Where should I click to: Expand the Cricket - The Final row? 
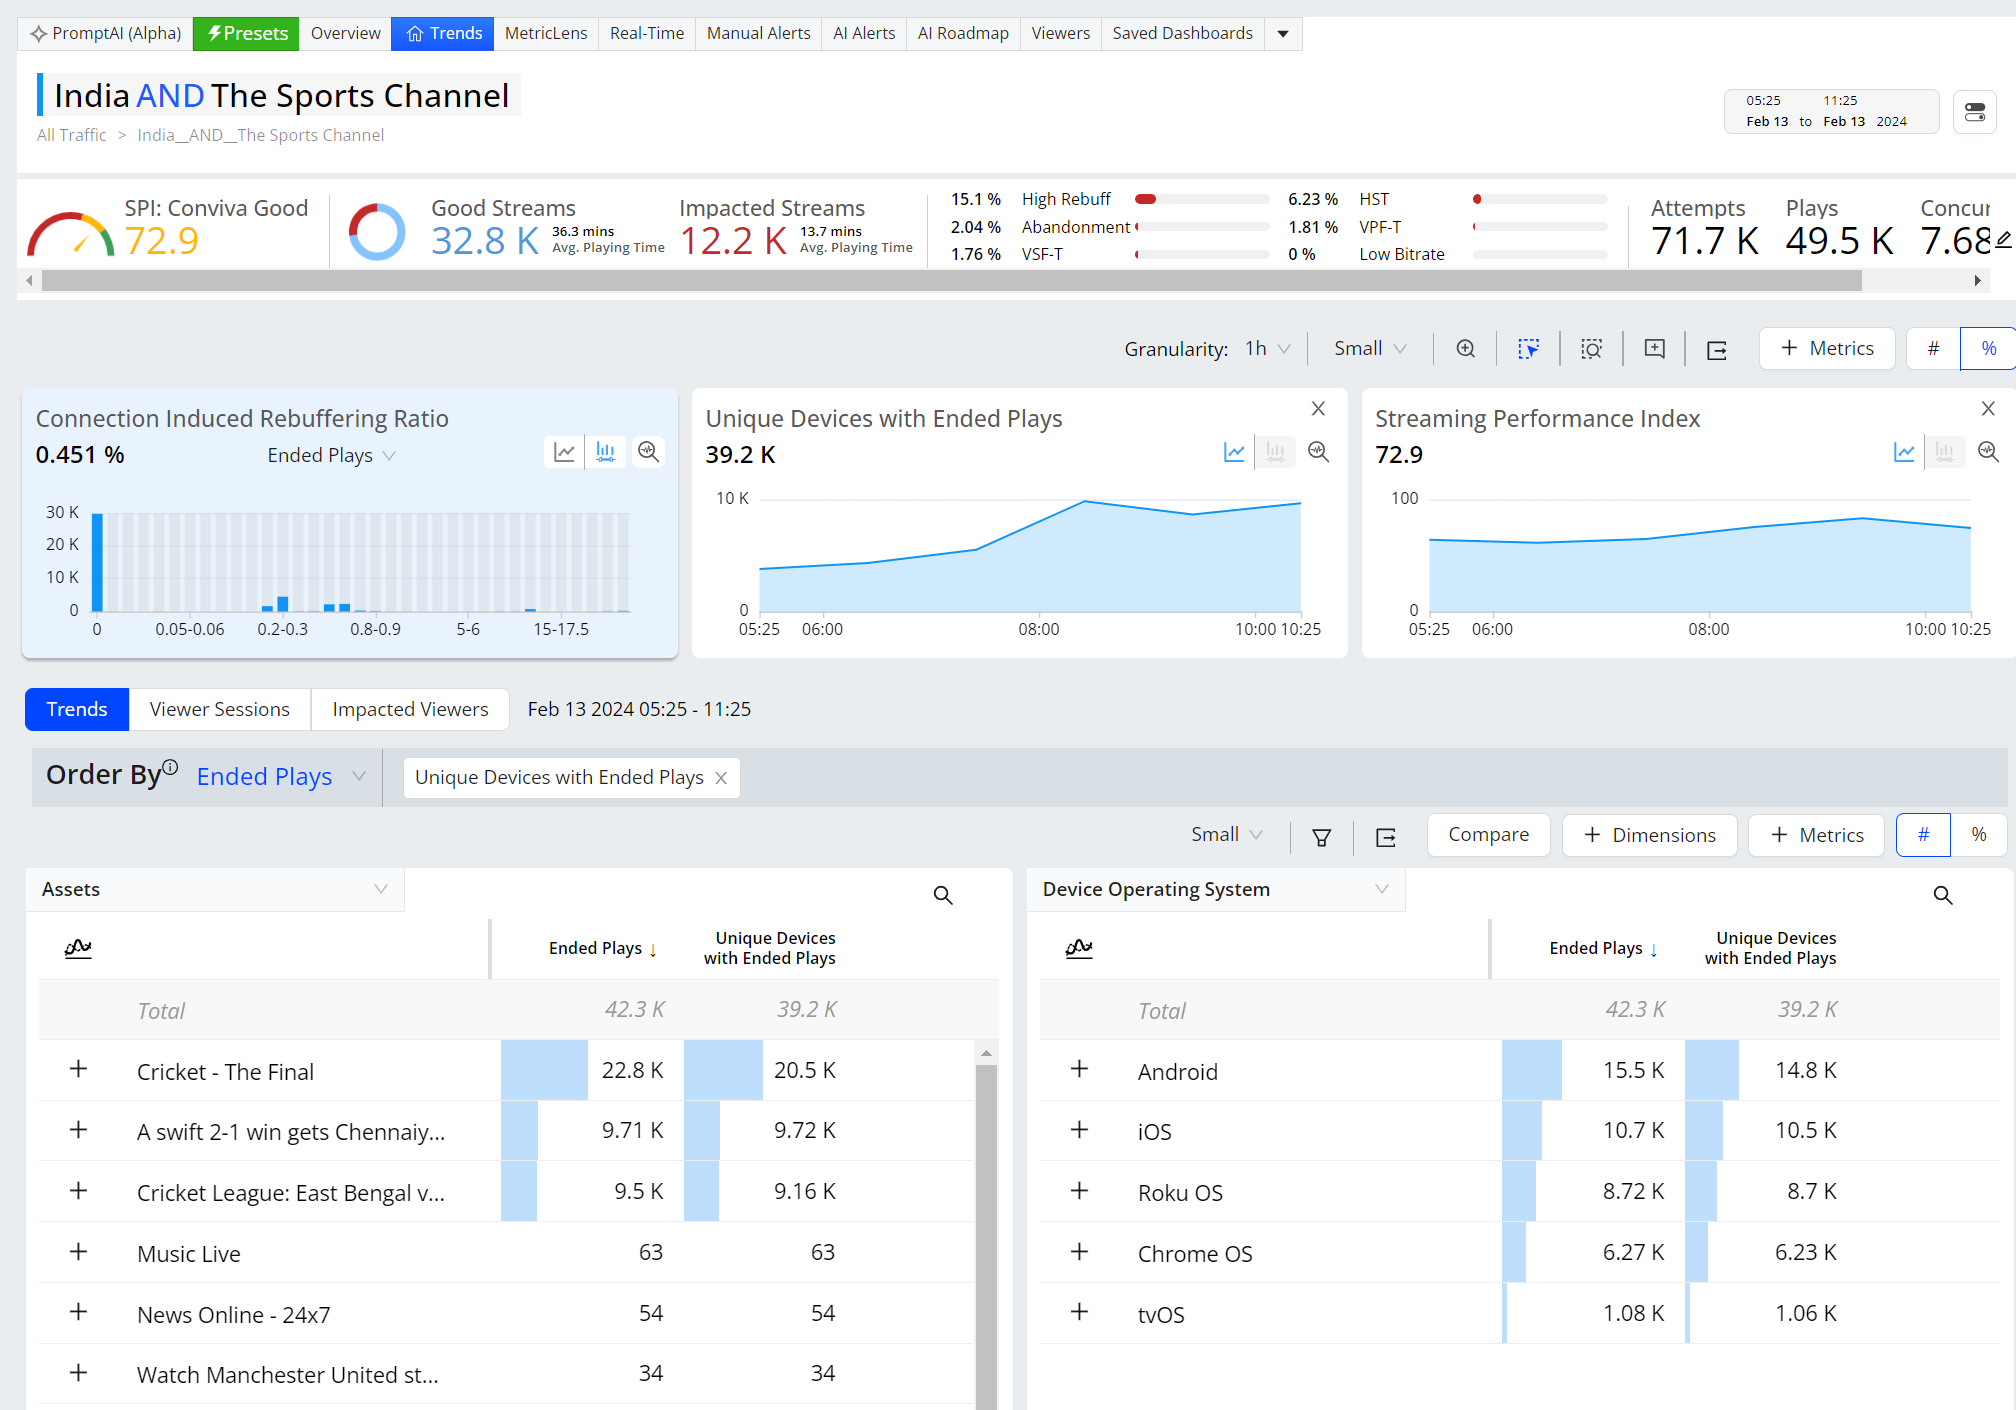pyautogui.click(x=78, y=1070)
